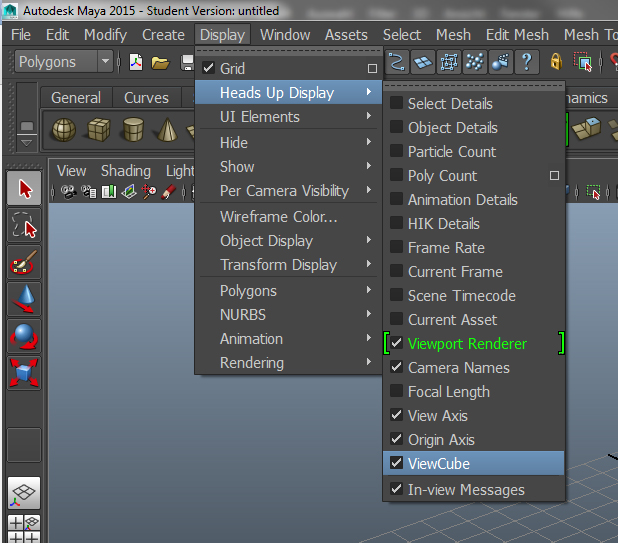
Task: Activate the Lasso select tool
Action: coord(24,226)
